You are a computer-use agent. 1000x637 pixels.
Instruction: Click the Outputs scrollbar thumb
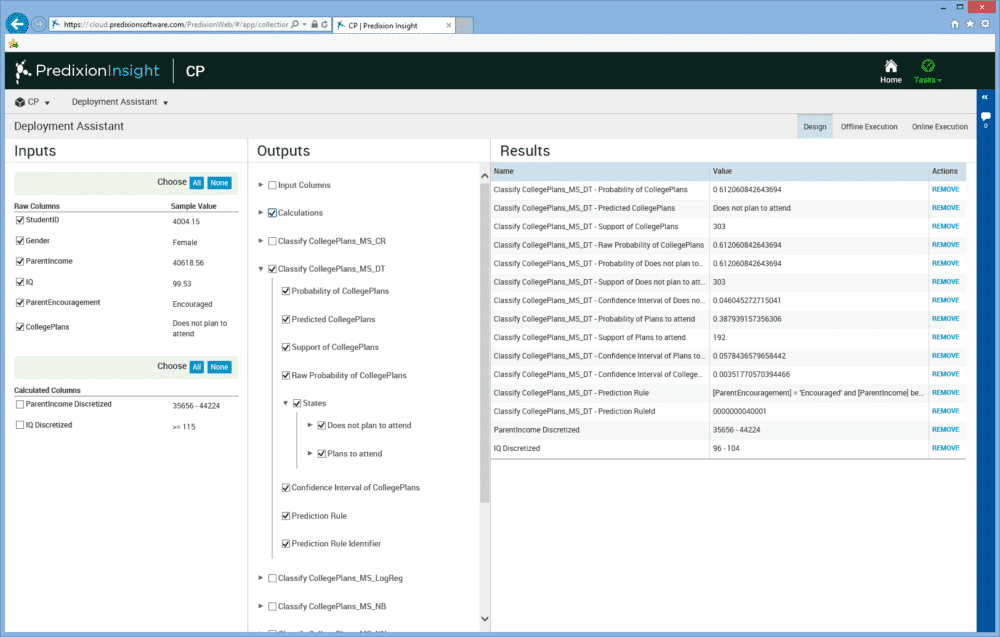coord(485,343)
